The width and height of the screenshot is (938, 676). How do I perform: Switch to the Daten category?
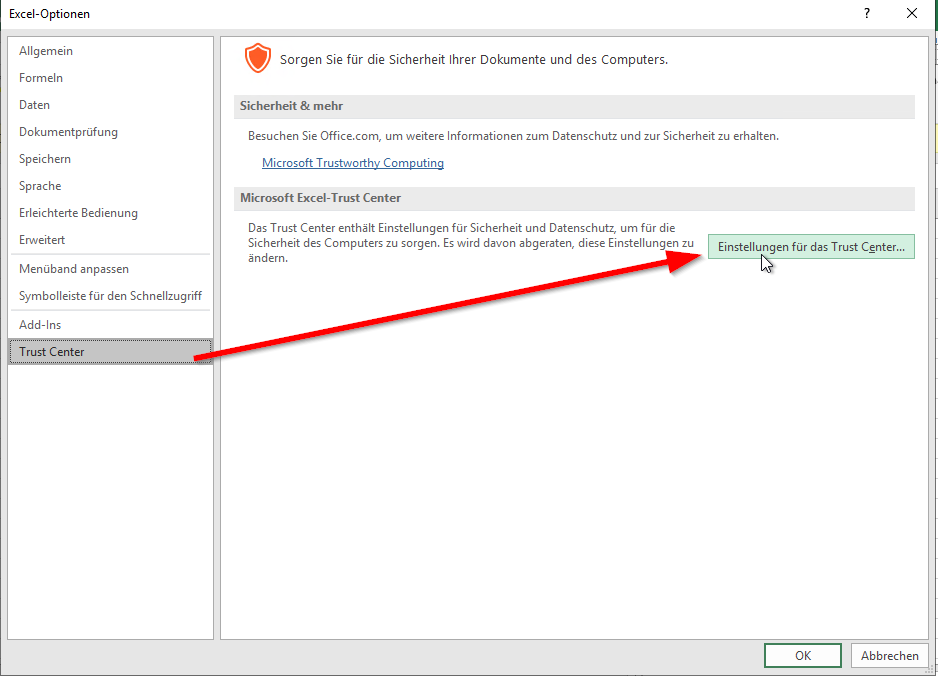(34, 105)
